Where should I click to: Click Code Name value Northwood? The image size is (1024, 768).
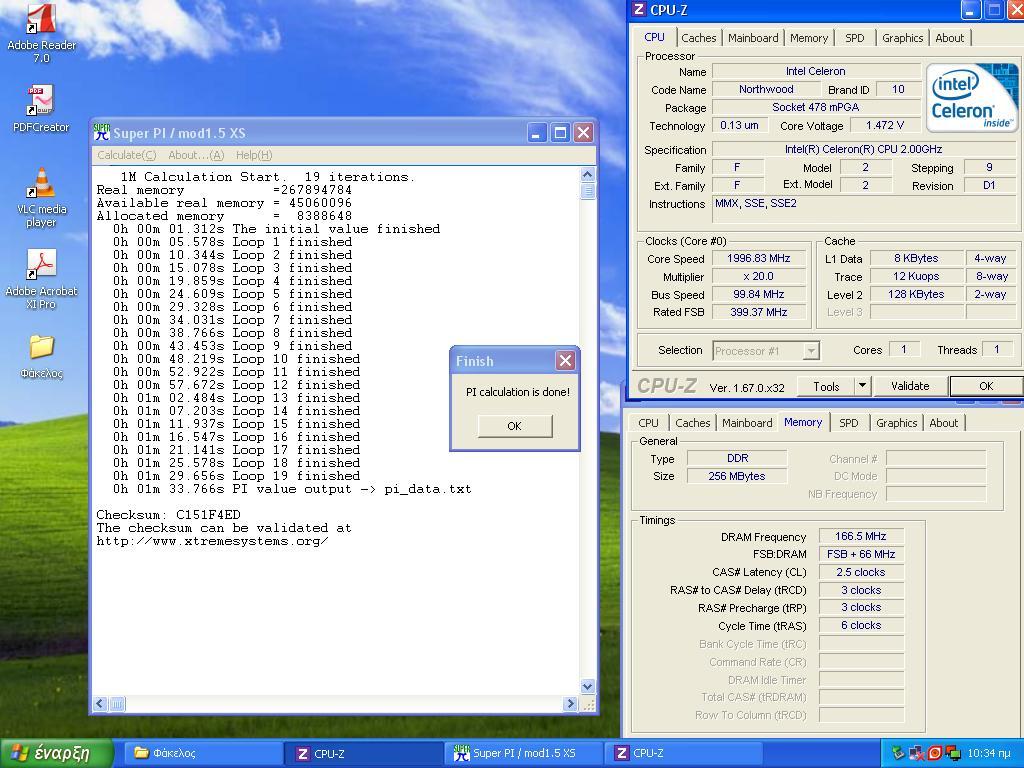coord(766,89)
